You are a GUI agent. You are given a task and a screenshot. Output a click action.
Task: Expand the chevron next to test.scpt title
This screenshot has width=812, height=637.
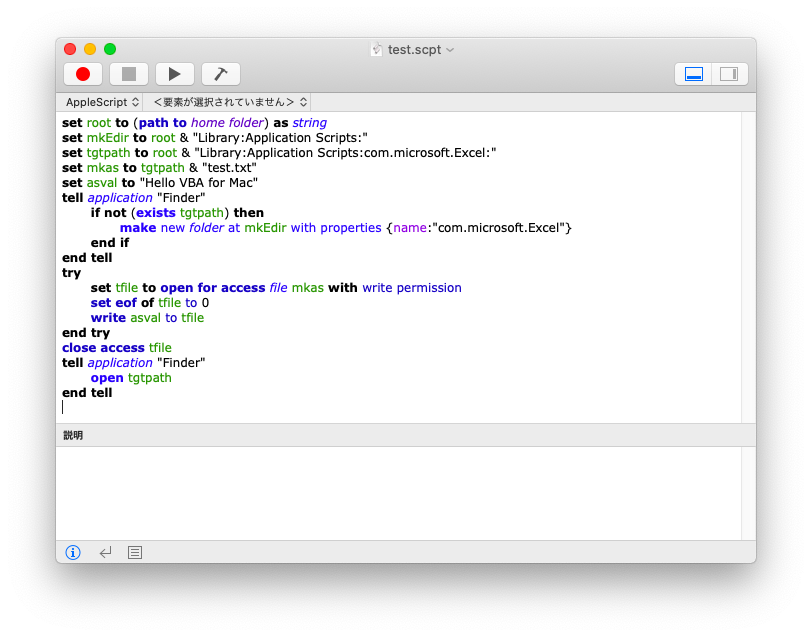pos(450,49)
